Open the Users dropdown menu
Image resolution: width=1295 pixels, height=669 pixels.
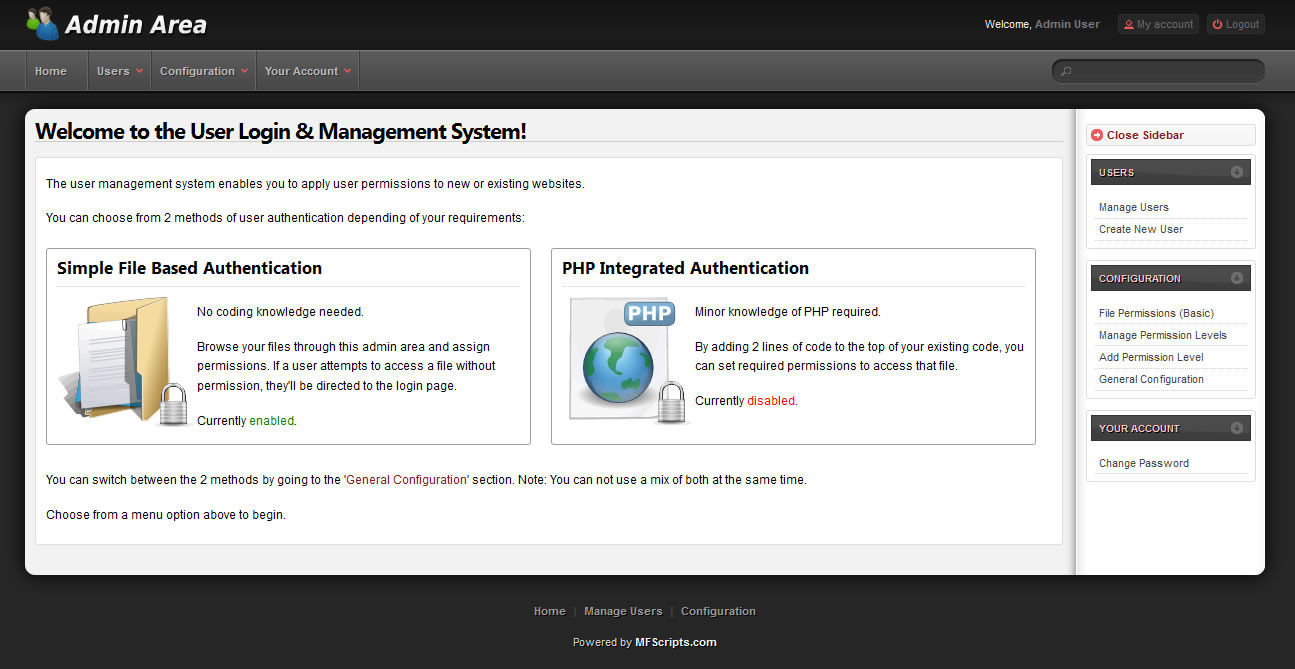[119, 71]
